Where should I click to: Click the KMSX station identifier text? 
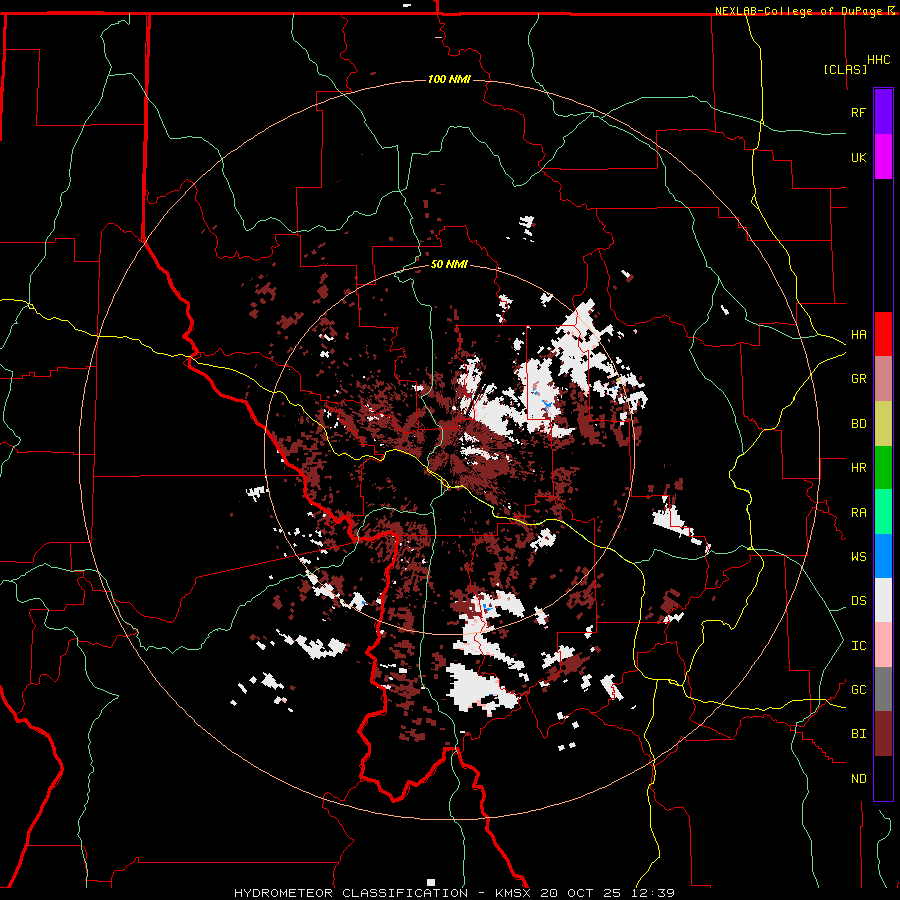click(514, 893)
